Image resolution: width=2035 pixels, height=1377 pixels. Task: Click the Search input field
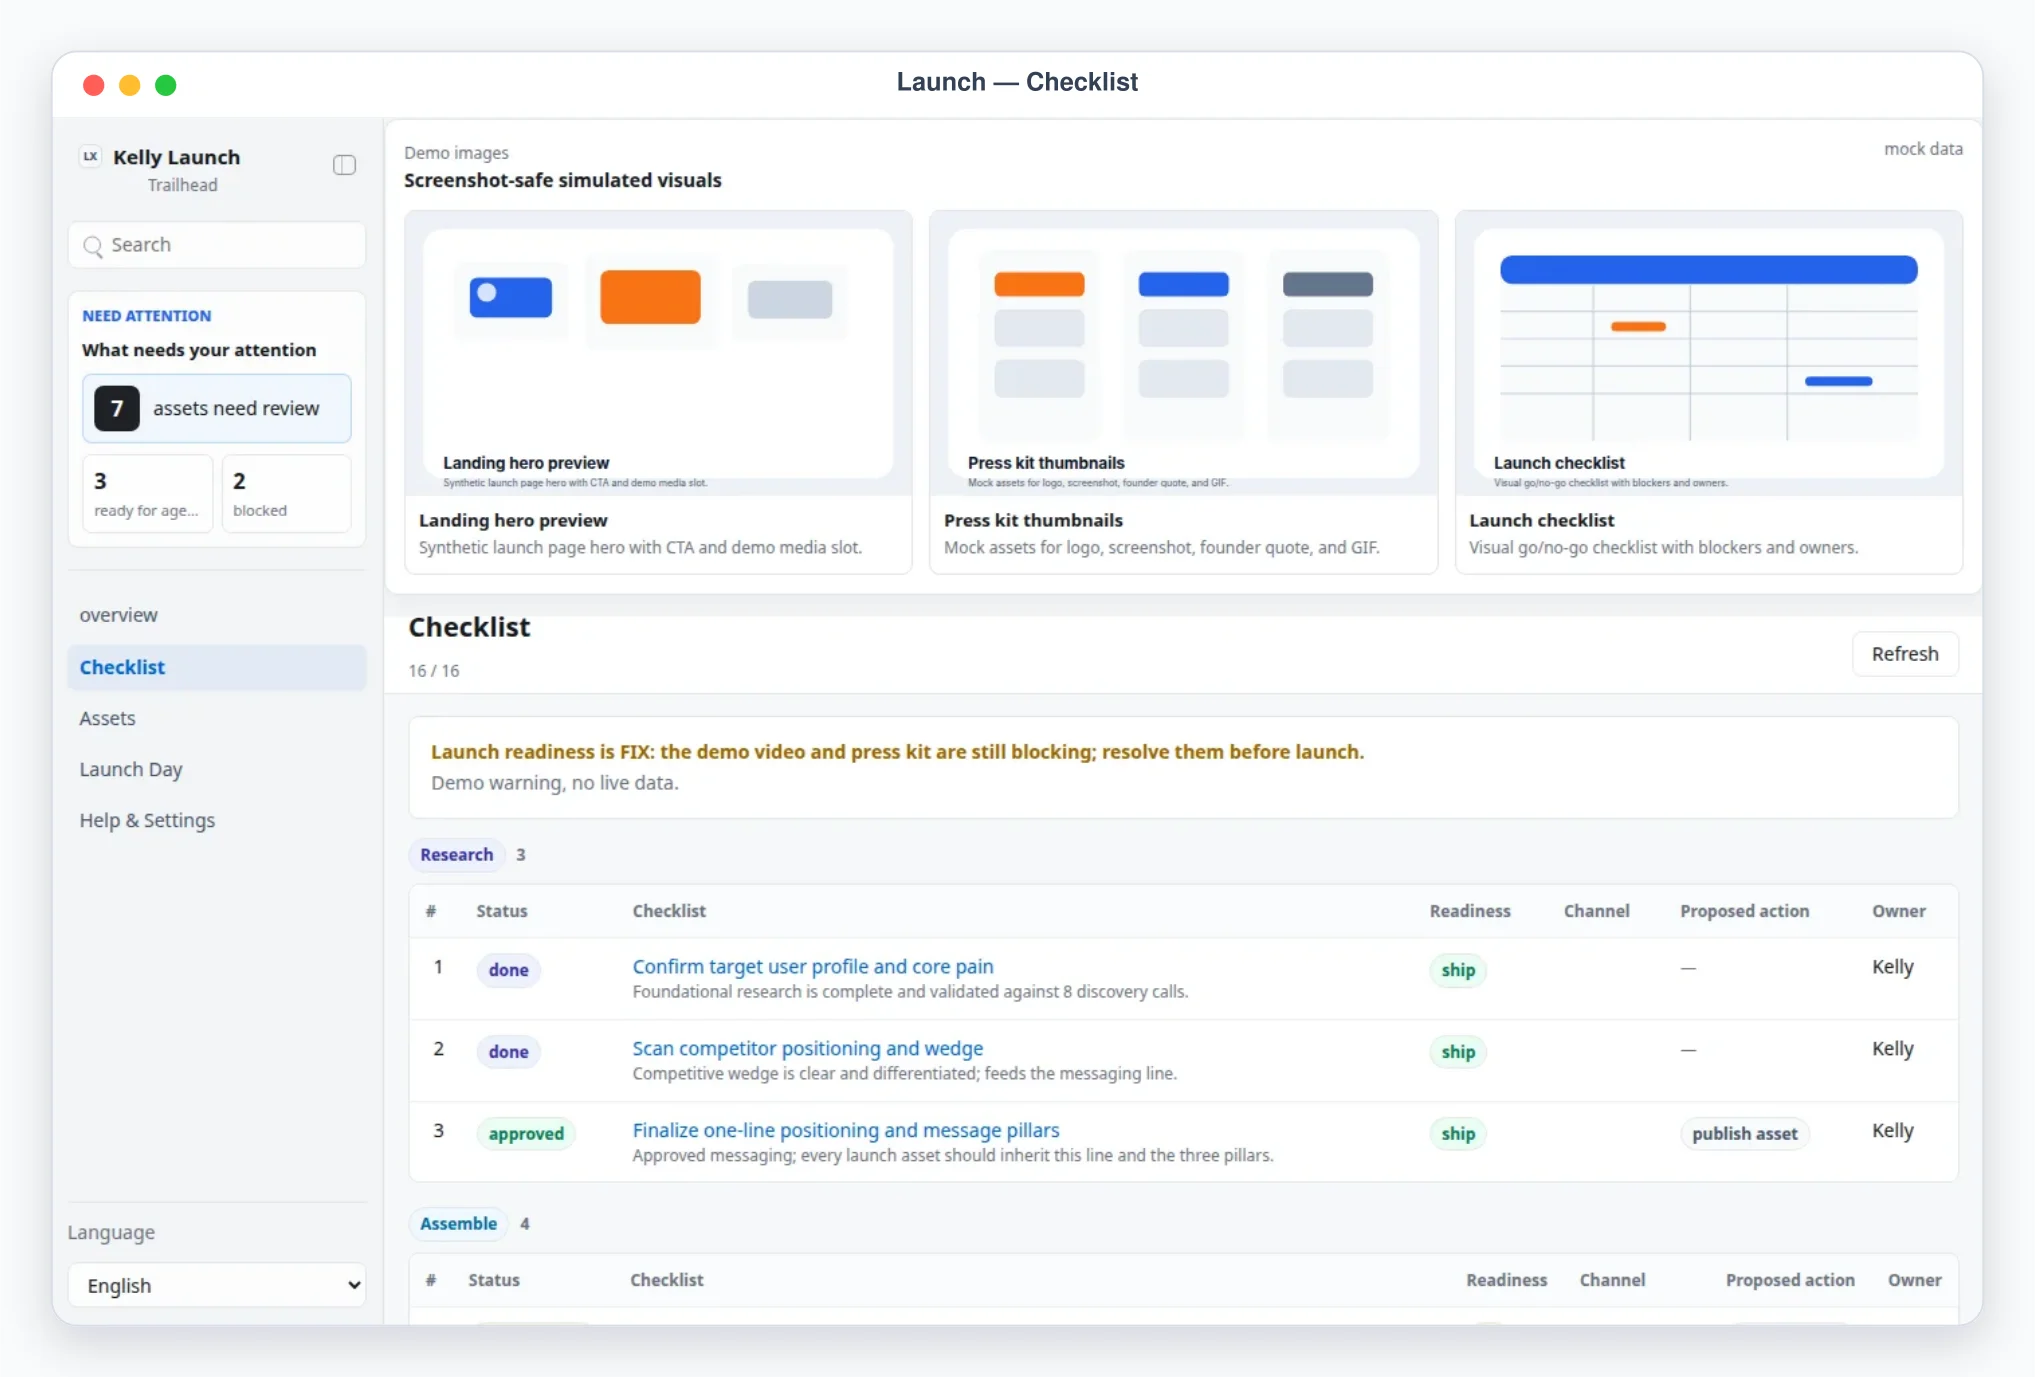pos(217,245)
